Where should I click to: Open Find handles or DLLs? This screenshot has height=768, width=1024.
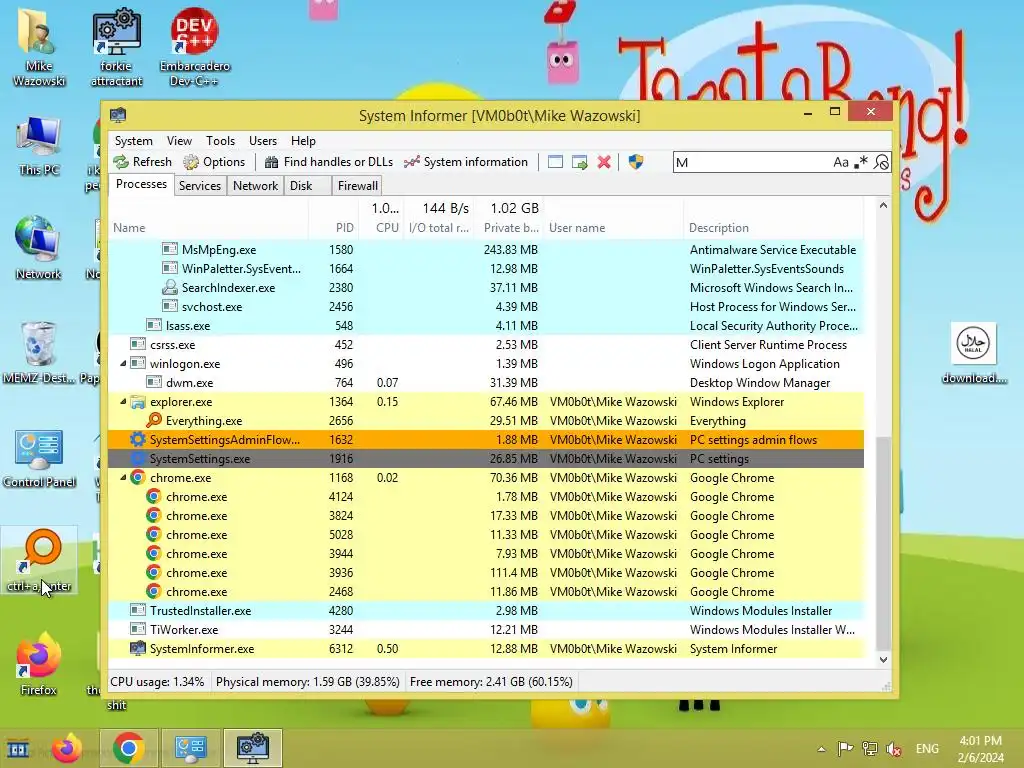click(x=329, y=162)
